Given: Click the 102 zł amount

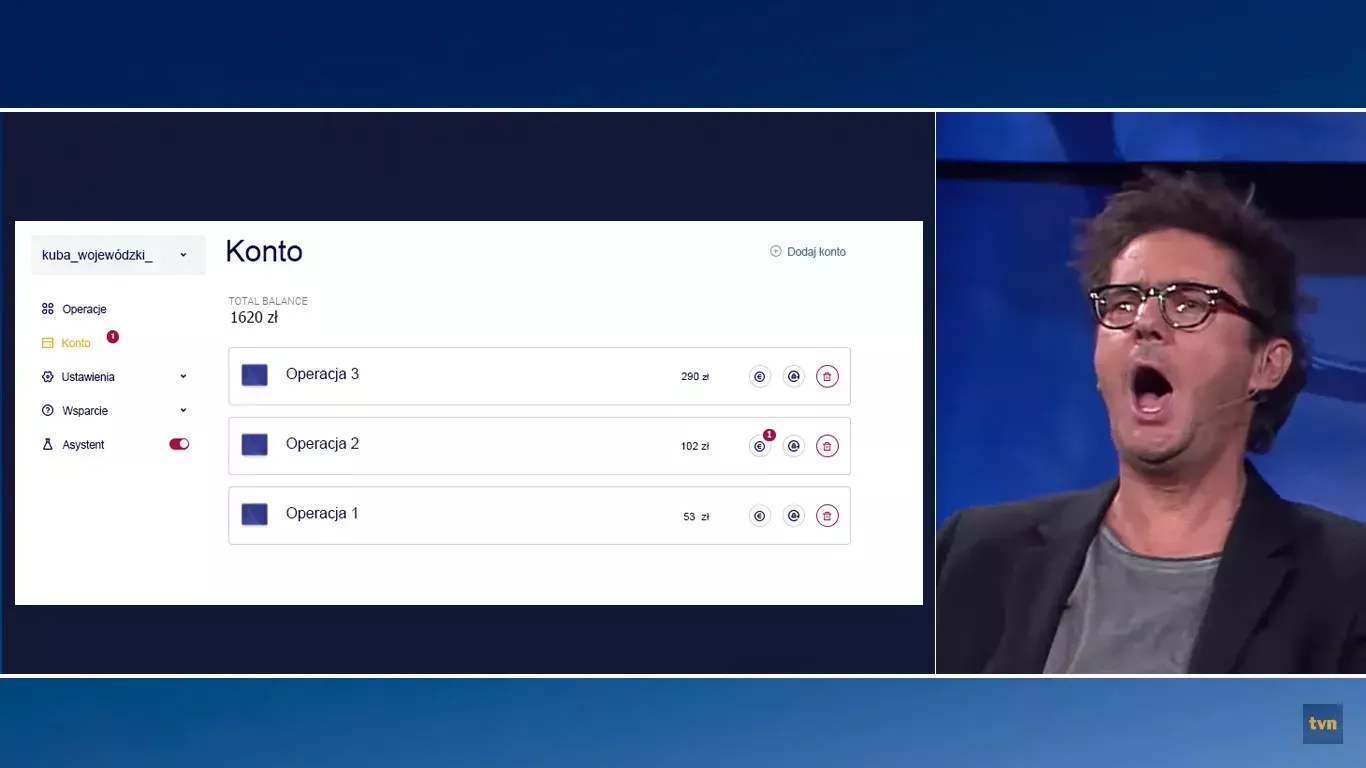Looking at the screenshot, I should pos(695,446).
